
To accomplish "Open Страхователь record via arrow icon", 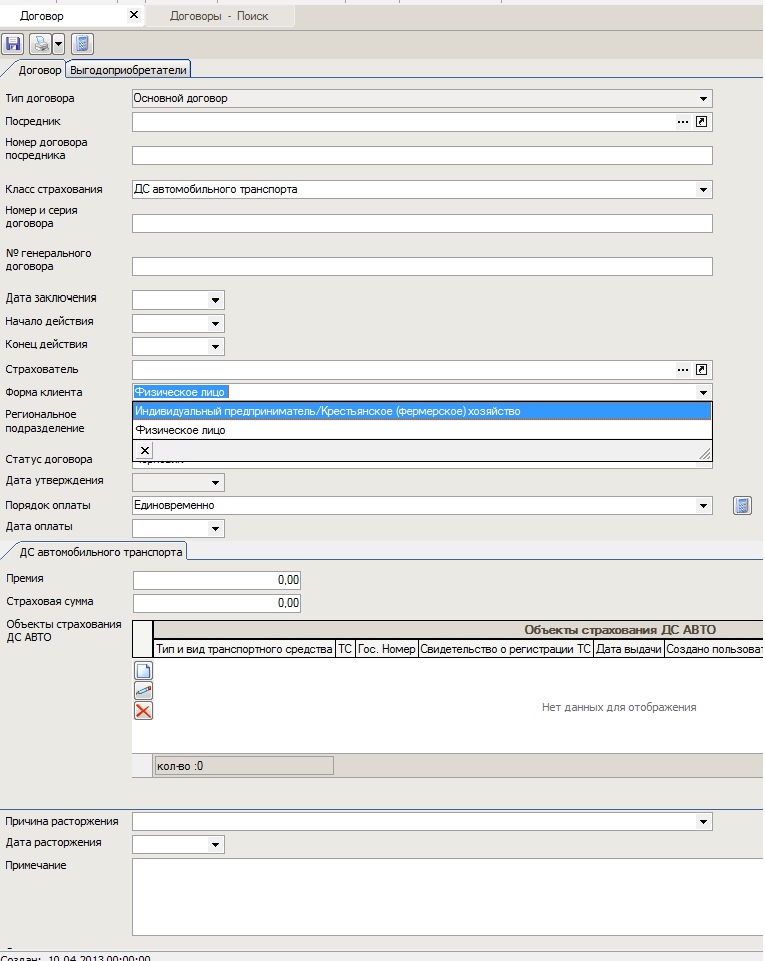I will point(702,369).
